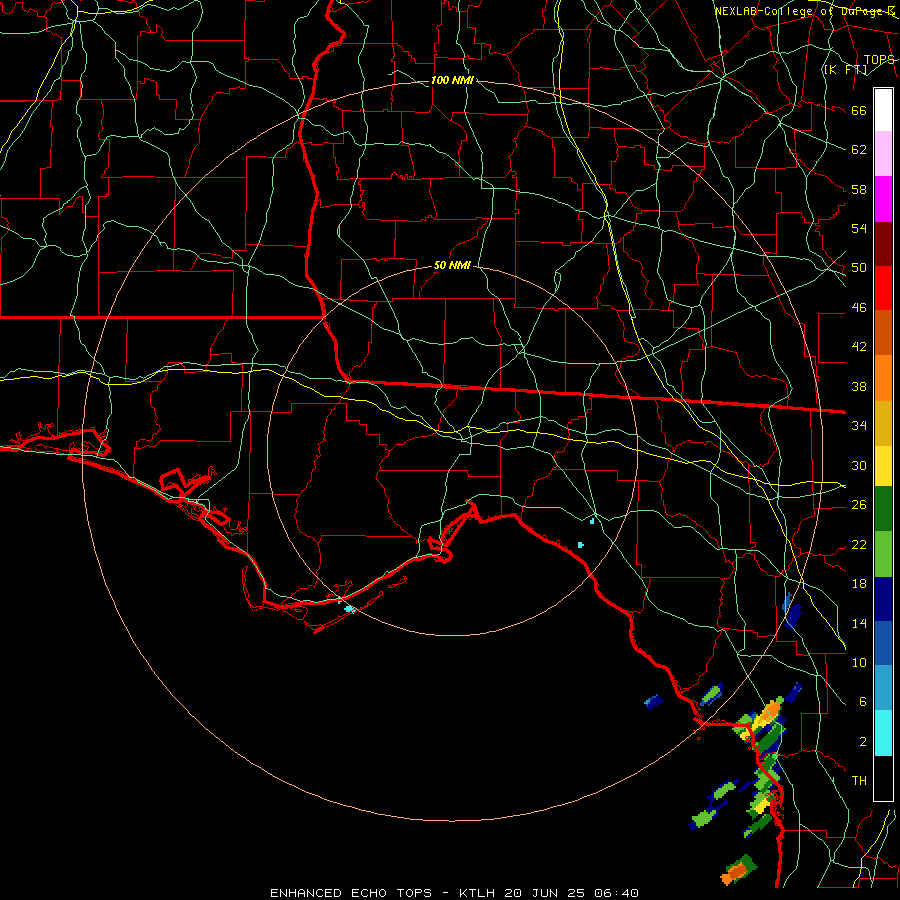Click the (K FT) units label
This screenshot has width=900, height=900.
(x=845, y=69)
